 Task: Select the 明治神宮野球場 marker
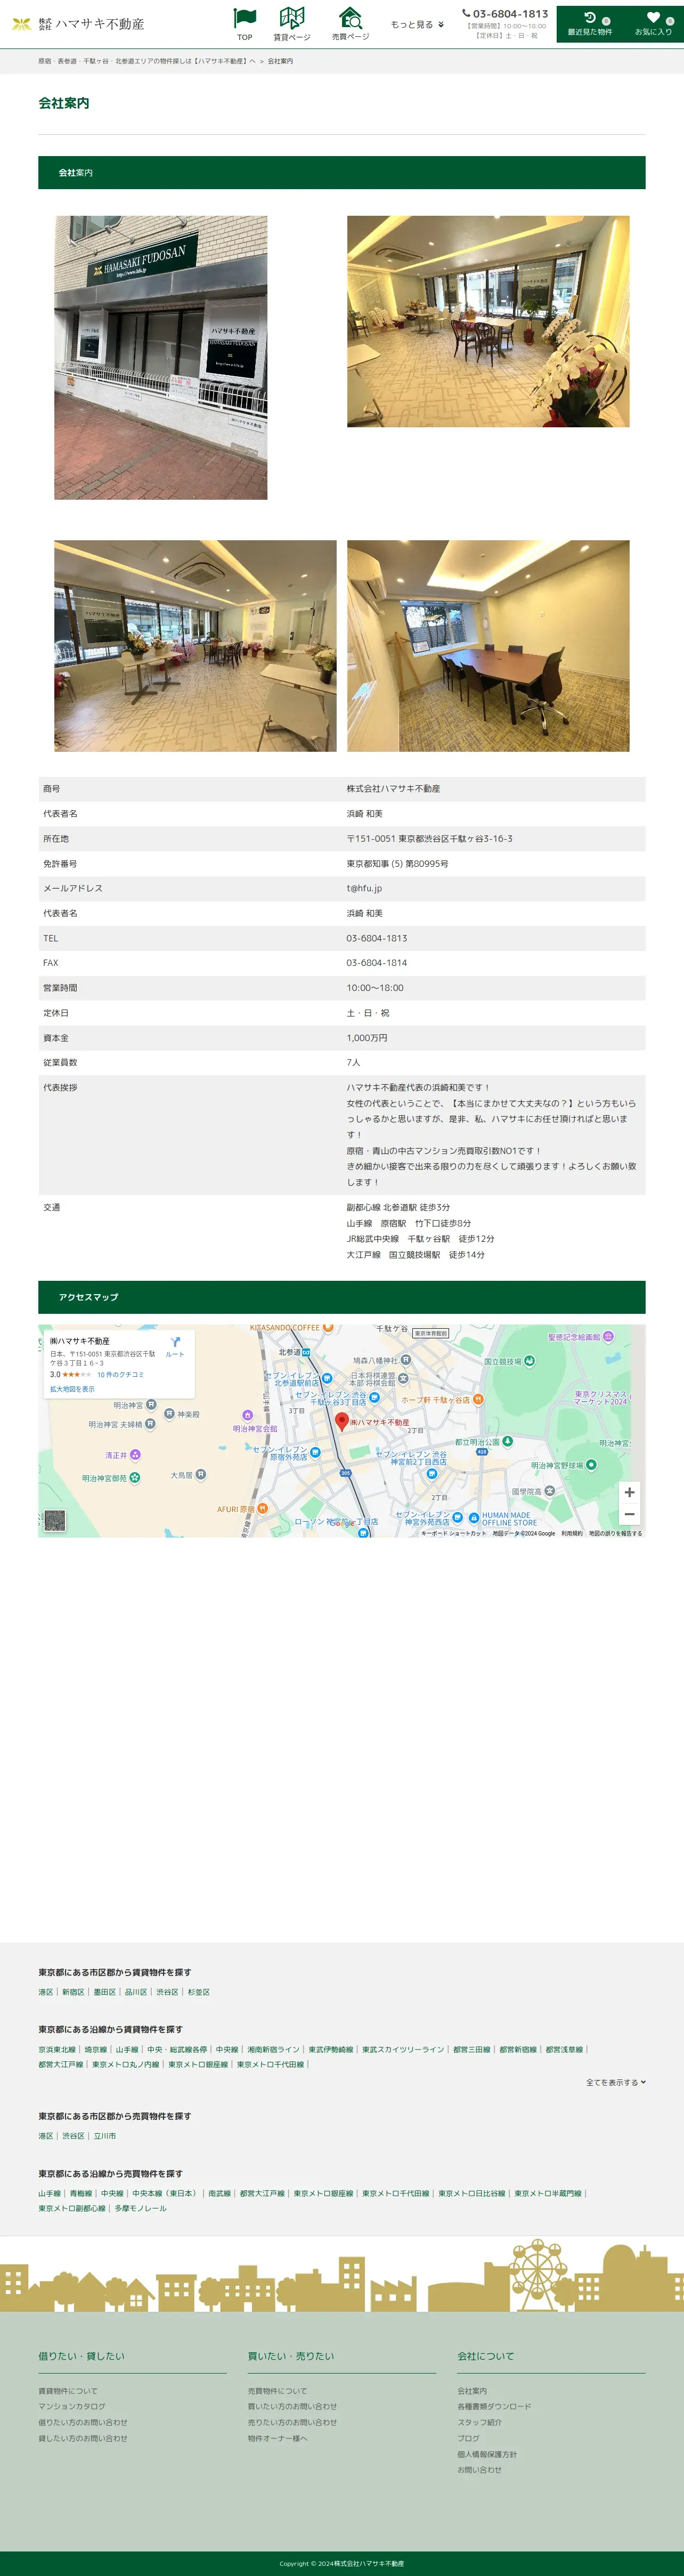591,1465
